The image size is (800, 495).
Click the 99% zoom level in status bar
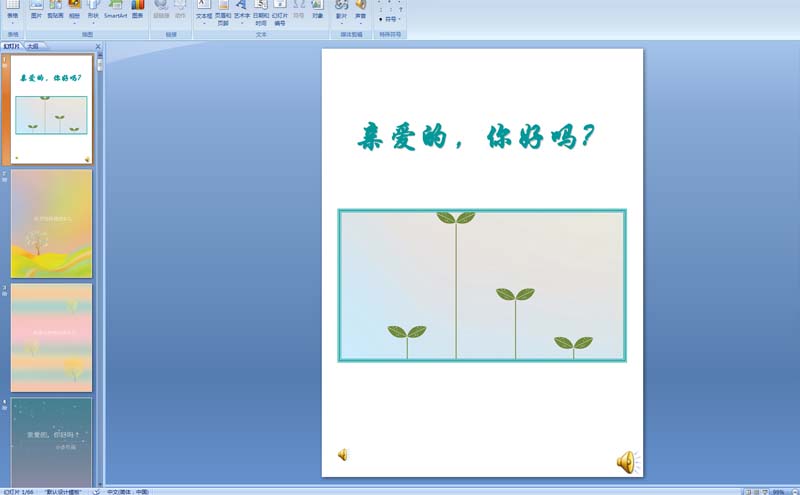point(779,492)
